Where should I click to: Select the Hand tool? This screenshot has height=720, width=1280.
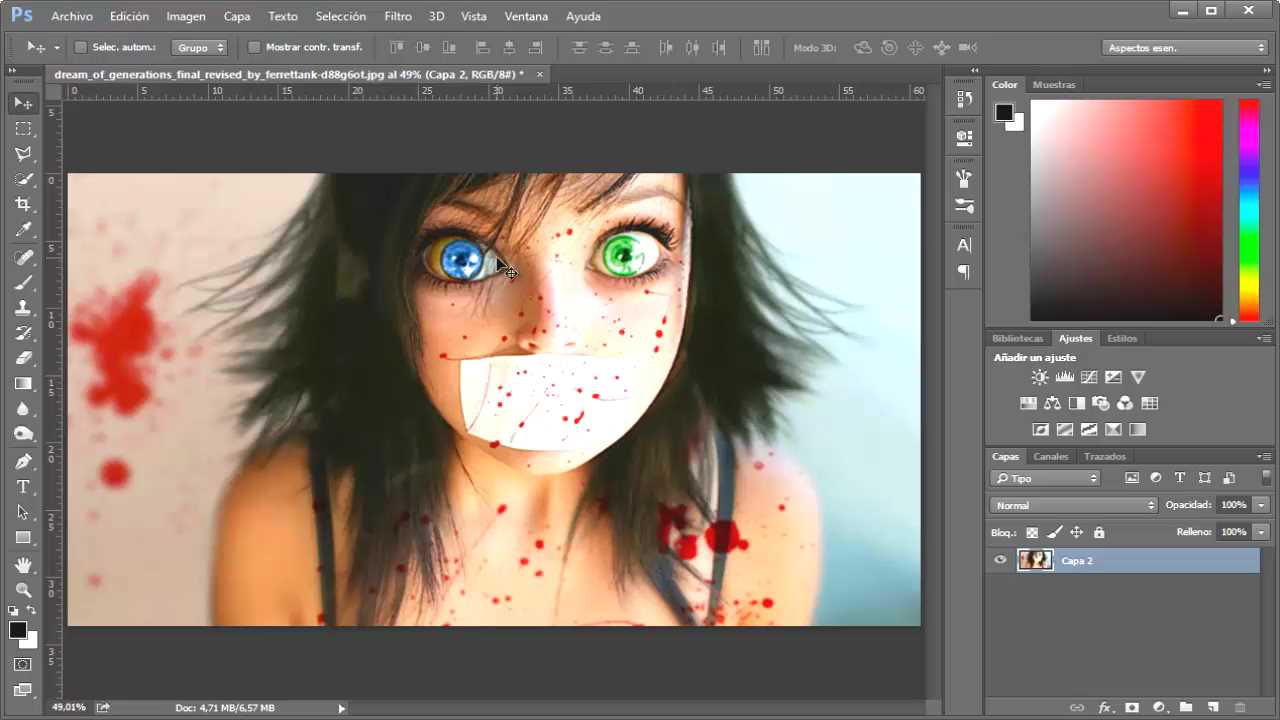click(x=23, y=565)
